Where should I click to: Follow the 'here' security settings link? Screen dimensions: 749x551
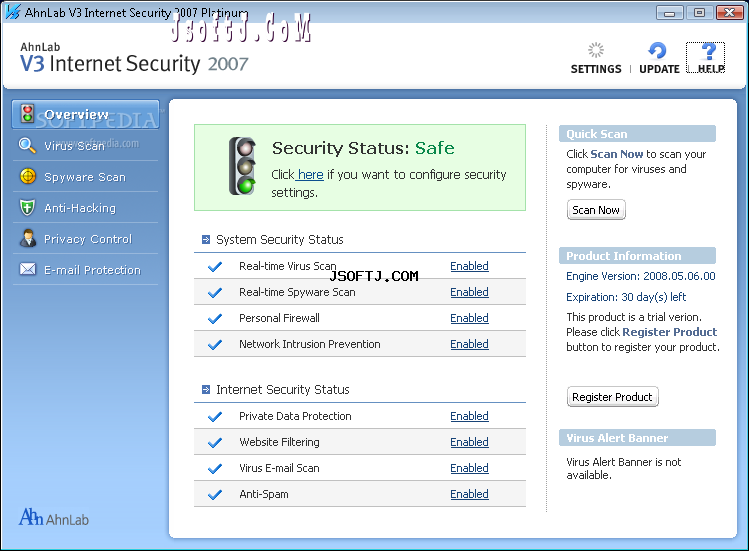click(310, 174)
